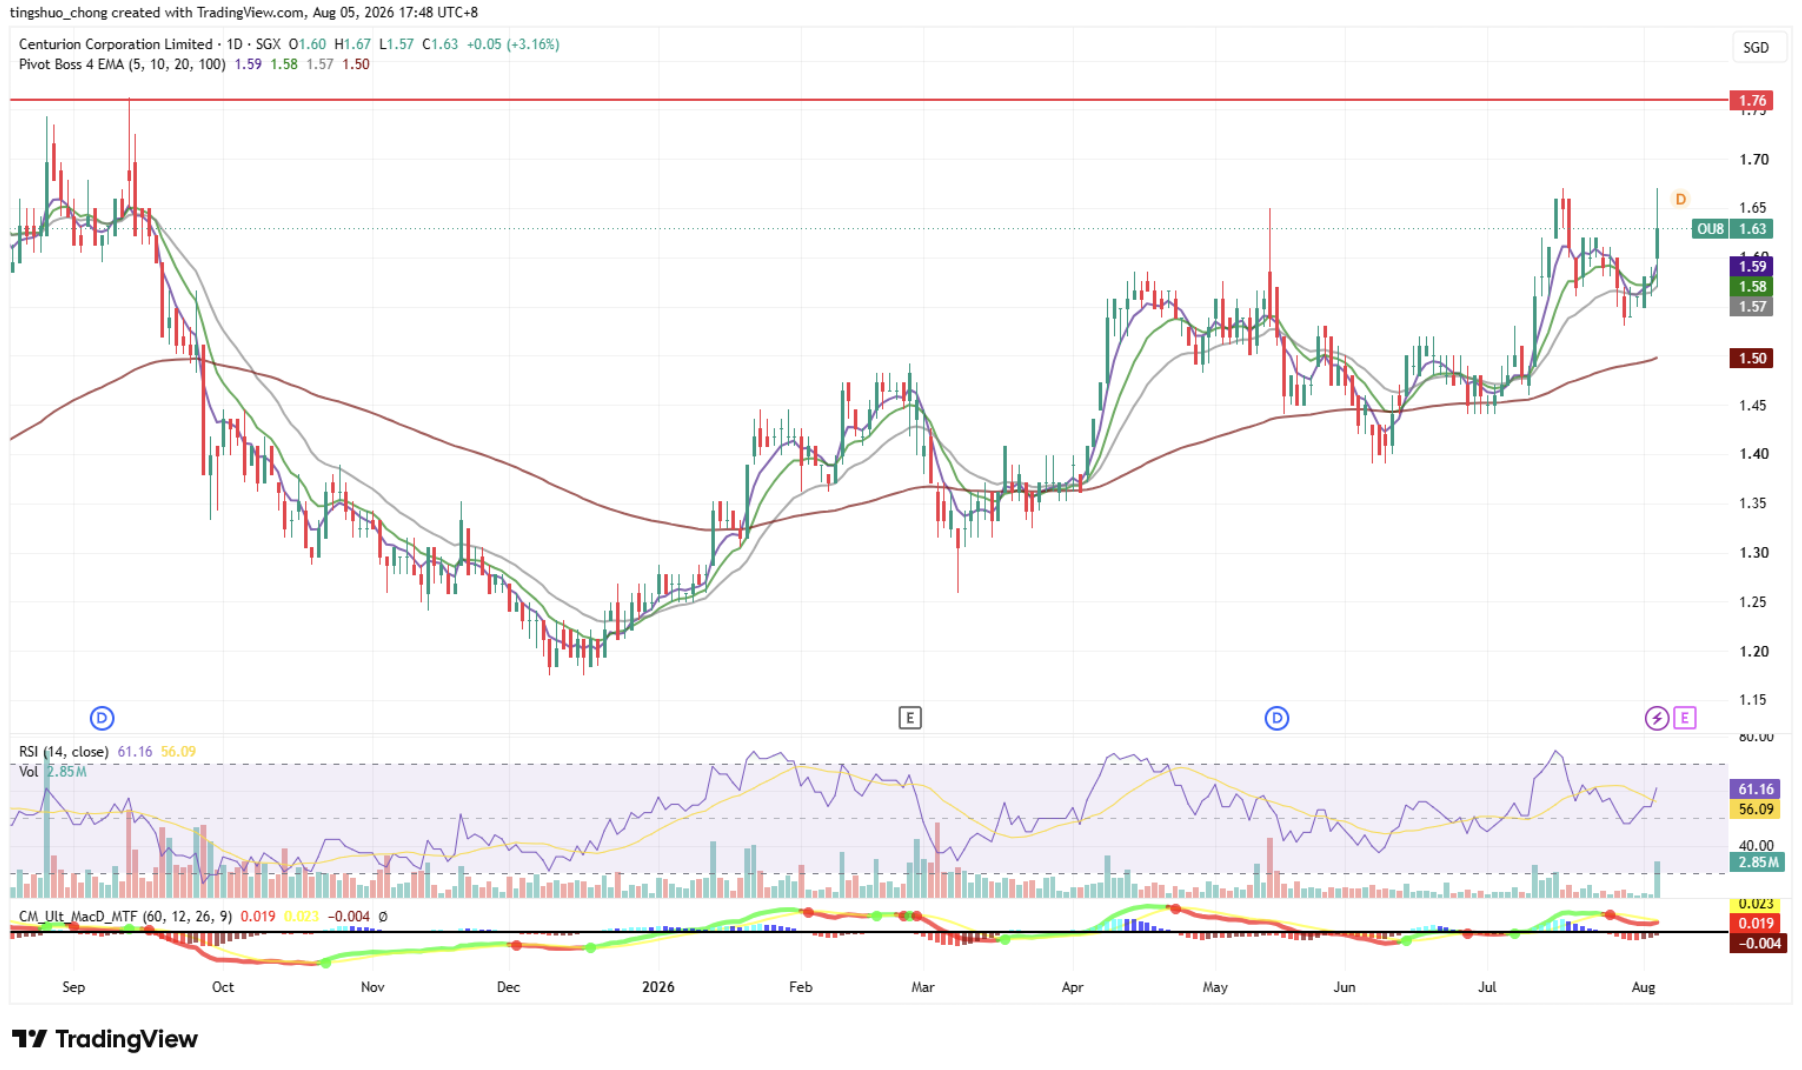Click the 56.09 value in RSI legend
The width and height of the screenshot is (1802, 1070).
coord(178,752)
